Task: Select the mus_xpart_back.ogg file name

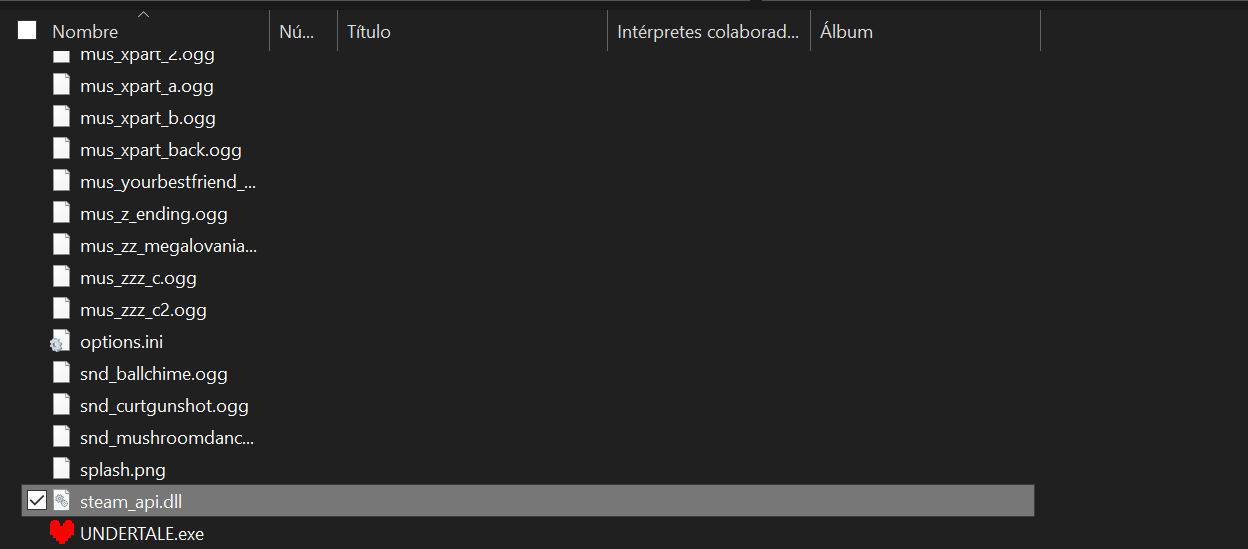Action: coord(161,150)
